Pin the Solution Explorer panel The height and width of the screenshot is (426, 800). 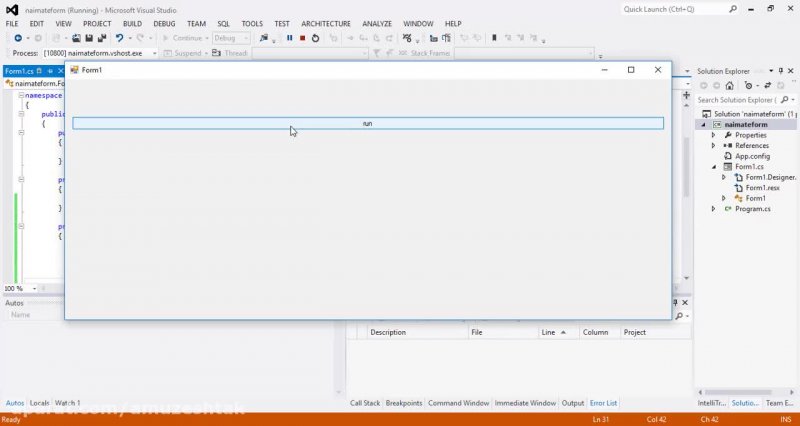click(782, 71)
